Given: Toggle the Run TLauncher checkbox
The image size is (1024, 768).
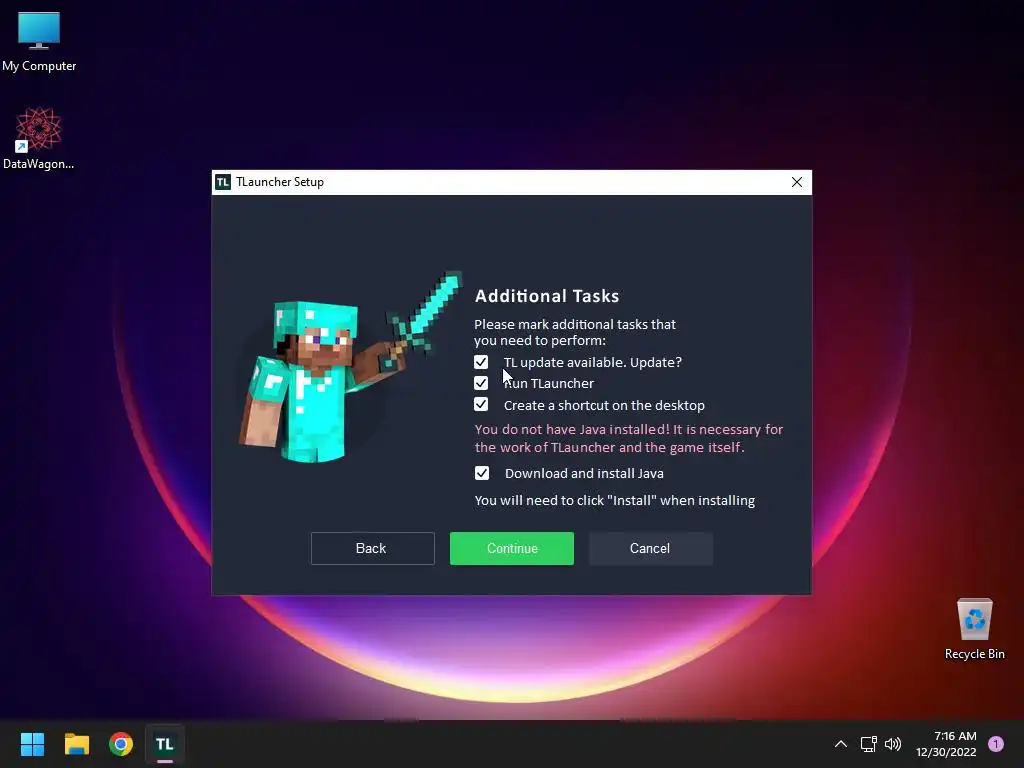Looking at the screenshot, I should (481, 383).
